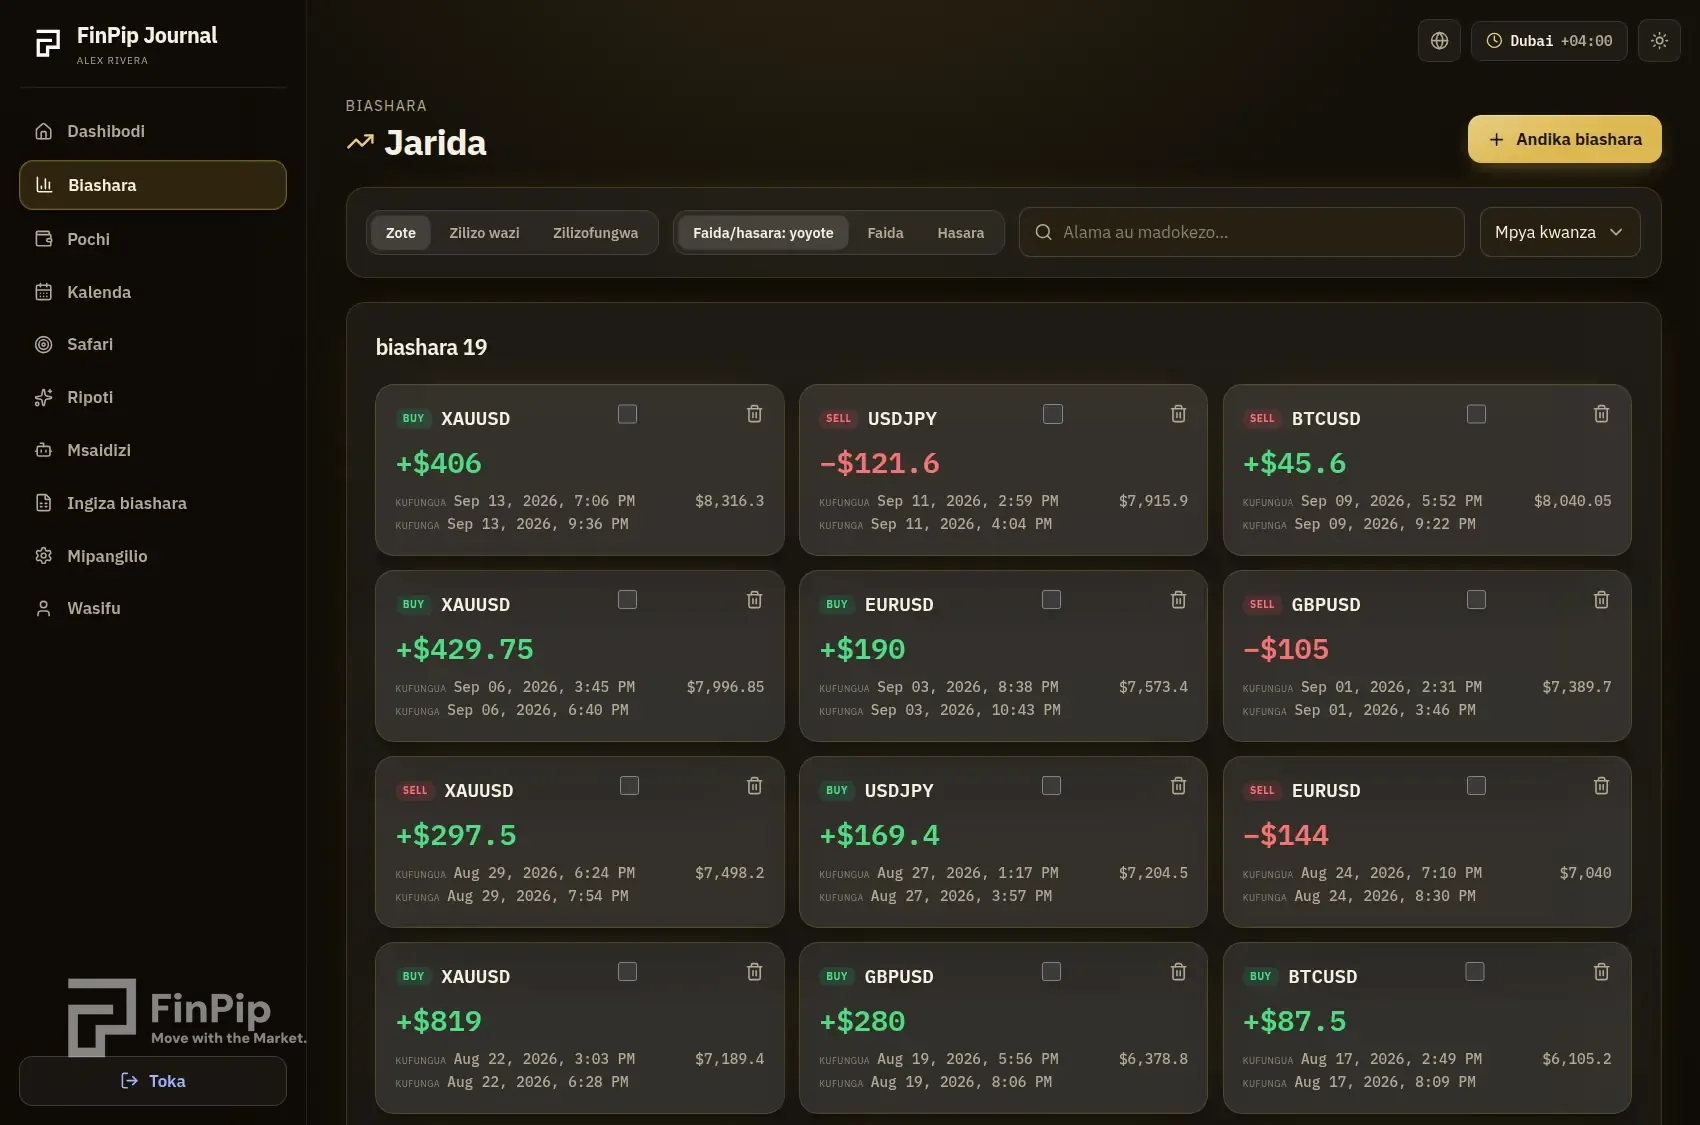Open Wasifu profile in the sidebar
Viewport: 1700px width, 1125px height.
pos(153,608)
